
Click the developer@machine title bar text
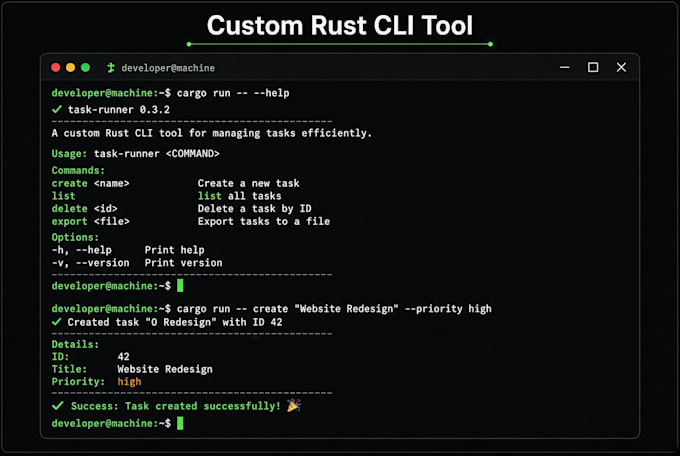point(168,68)
